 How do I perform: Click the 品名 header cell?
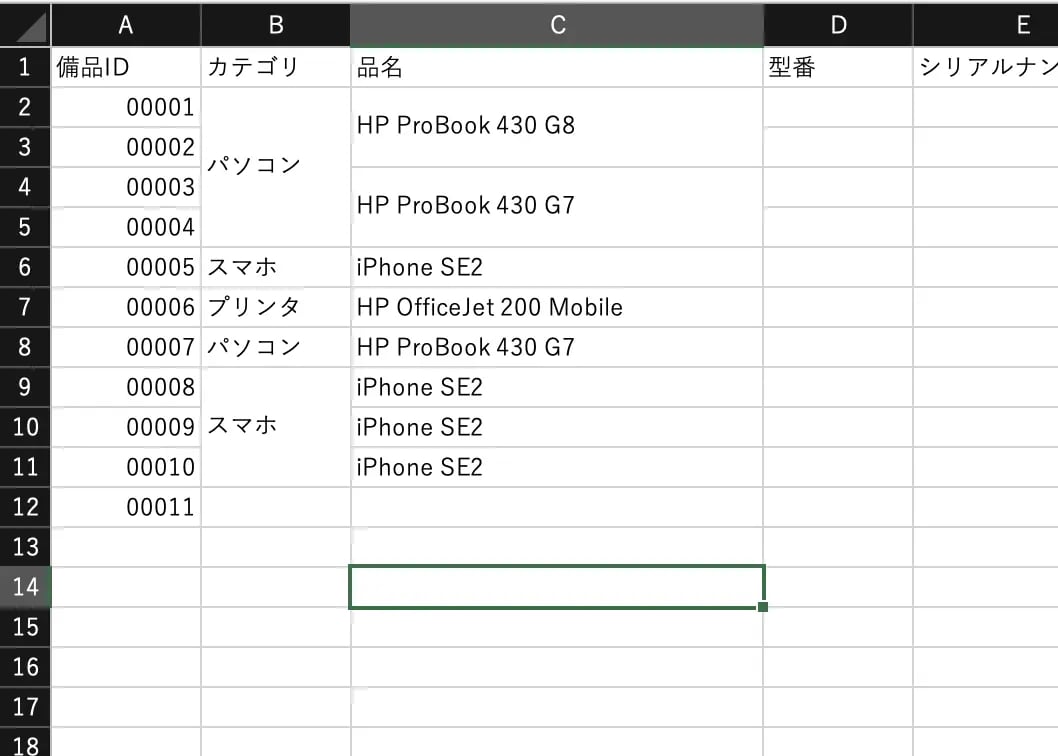tap(557, 67)
